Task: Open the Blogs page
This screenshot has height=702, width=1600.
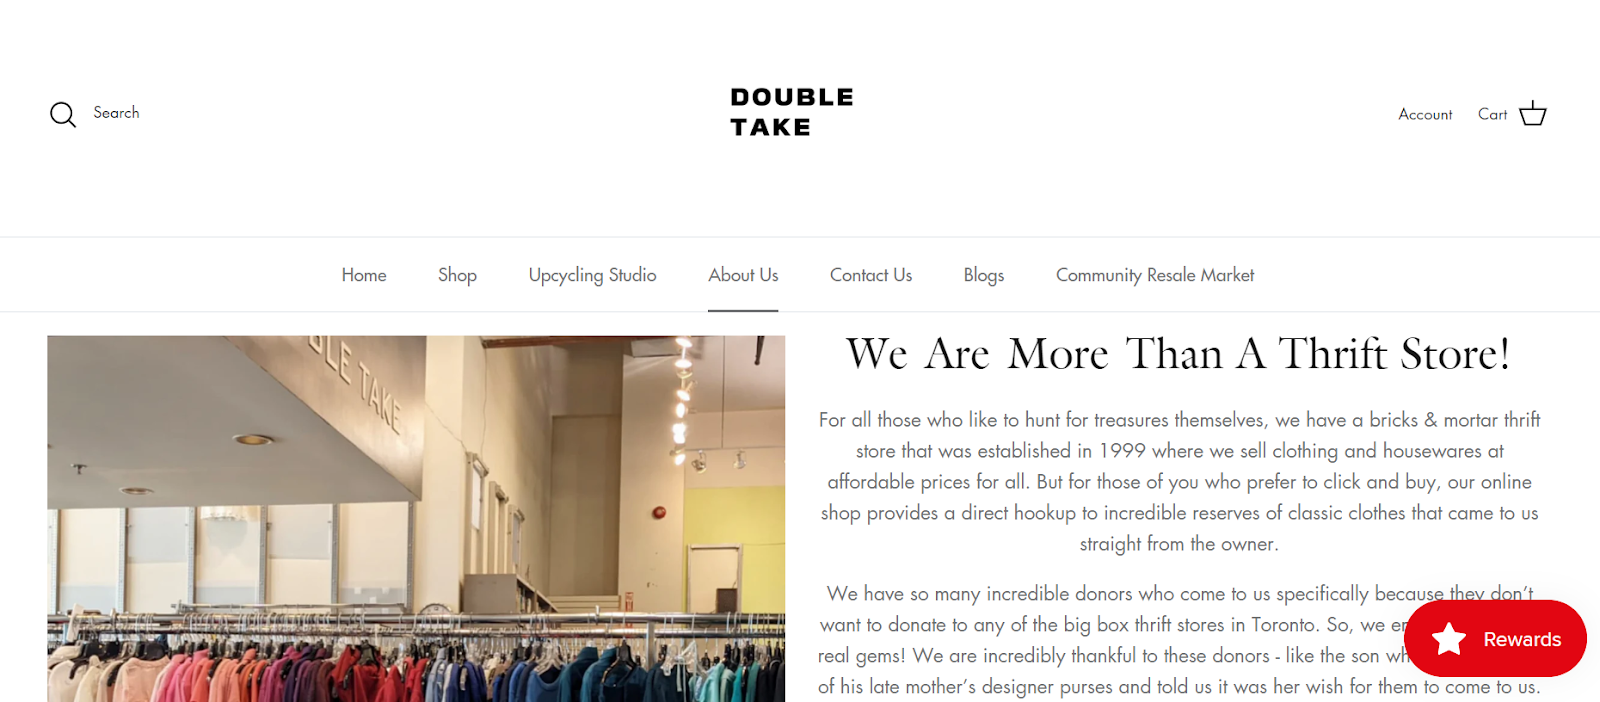Action: [984, 275]
